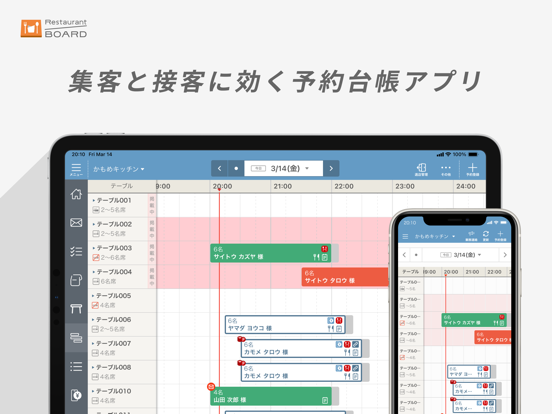Open orange サイトウ タロウ reservation on phone
The image size is (552, 414).
(493, 337)
